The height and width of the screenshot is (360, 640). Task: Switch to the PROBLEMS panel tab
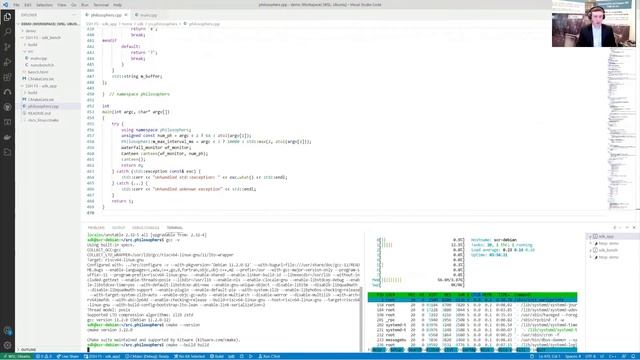pos(96,228)
